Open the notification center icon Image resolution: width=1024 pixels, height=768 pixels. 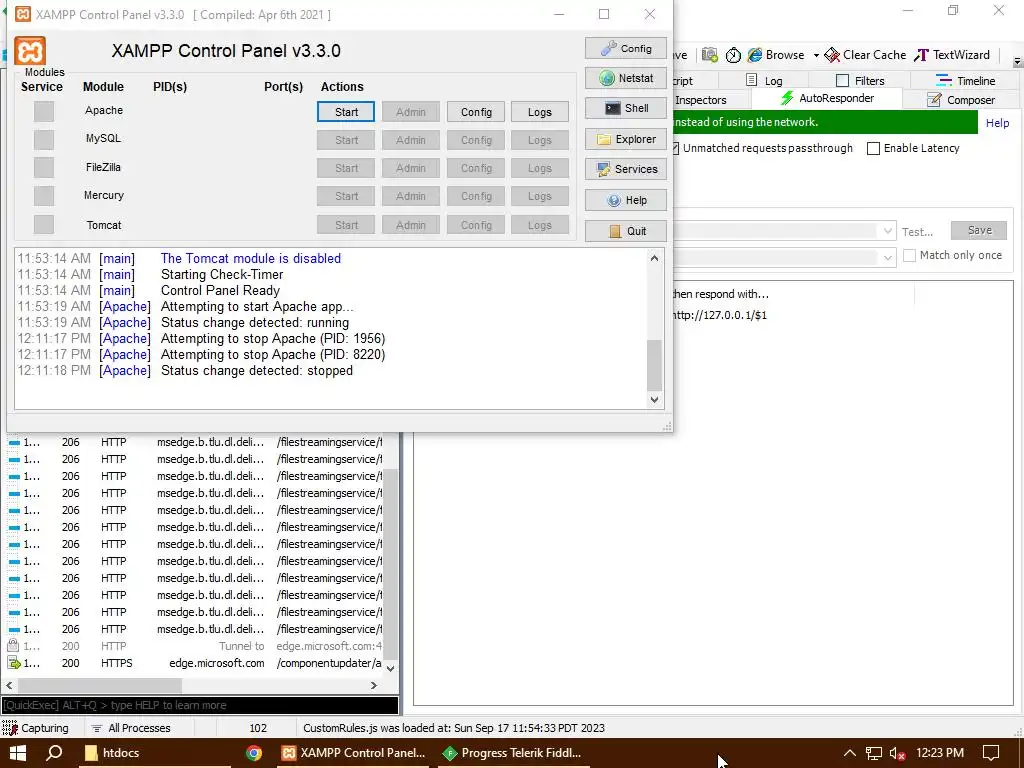(991, 753)
